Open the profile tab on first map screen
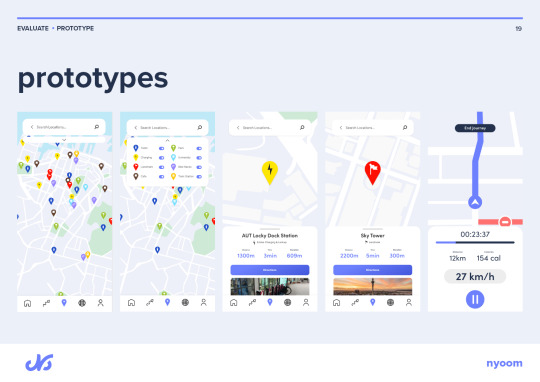This screenshot has width=540, height=382. [x=101, y=303]
